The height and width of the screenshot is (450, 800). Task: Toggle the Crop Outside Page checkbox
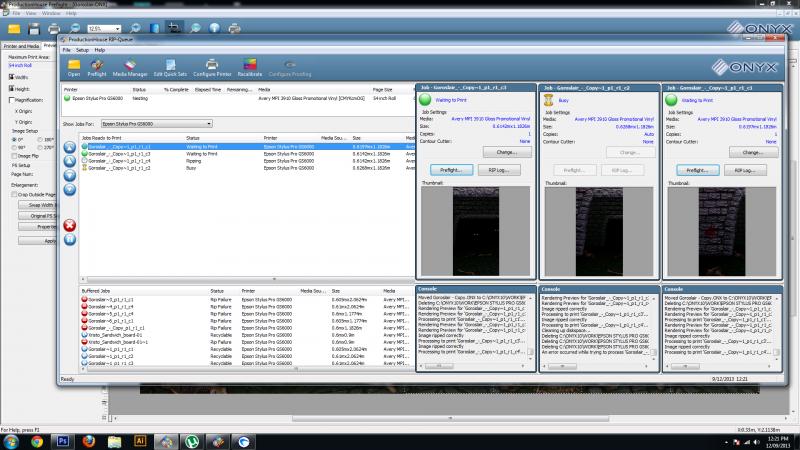pos(14,194)
